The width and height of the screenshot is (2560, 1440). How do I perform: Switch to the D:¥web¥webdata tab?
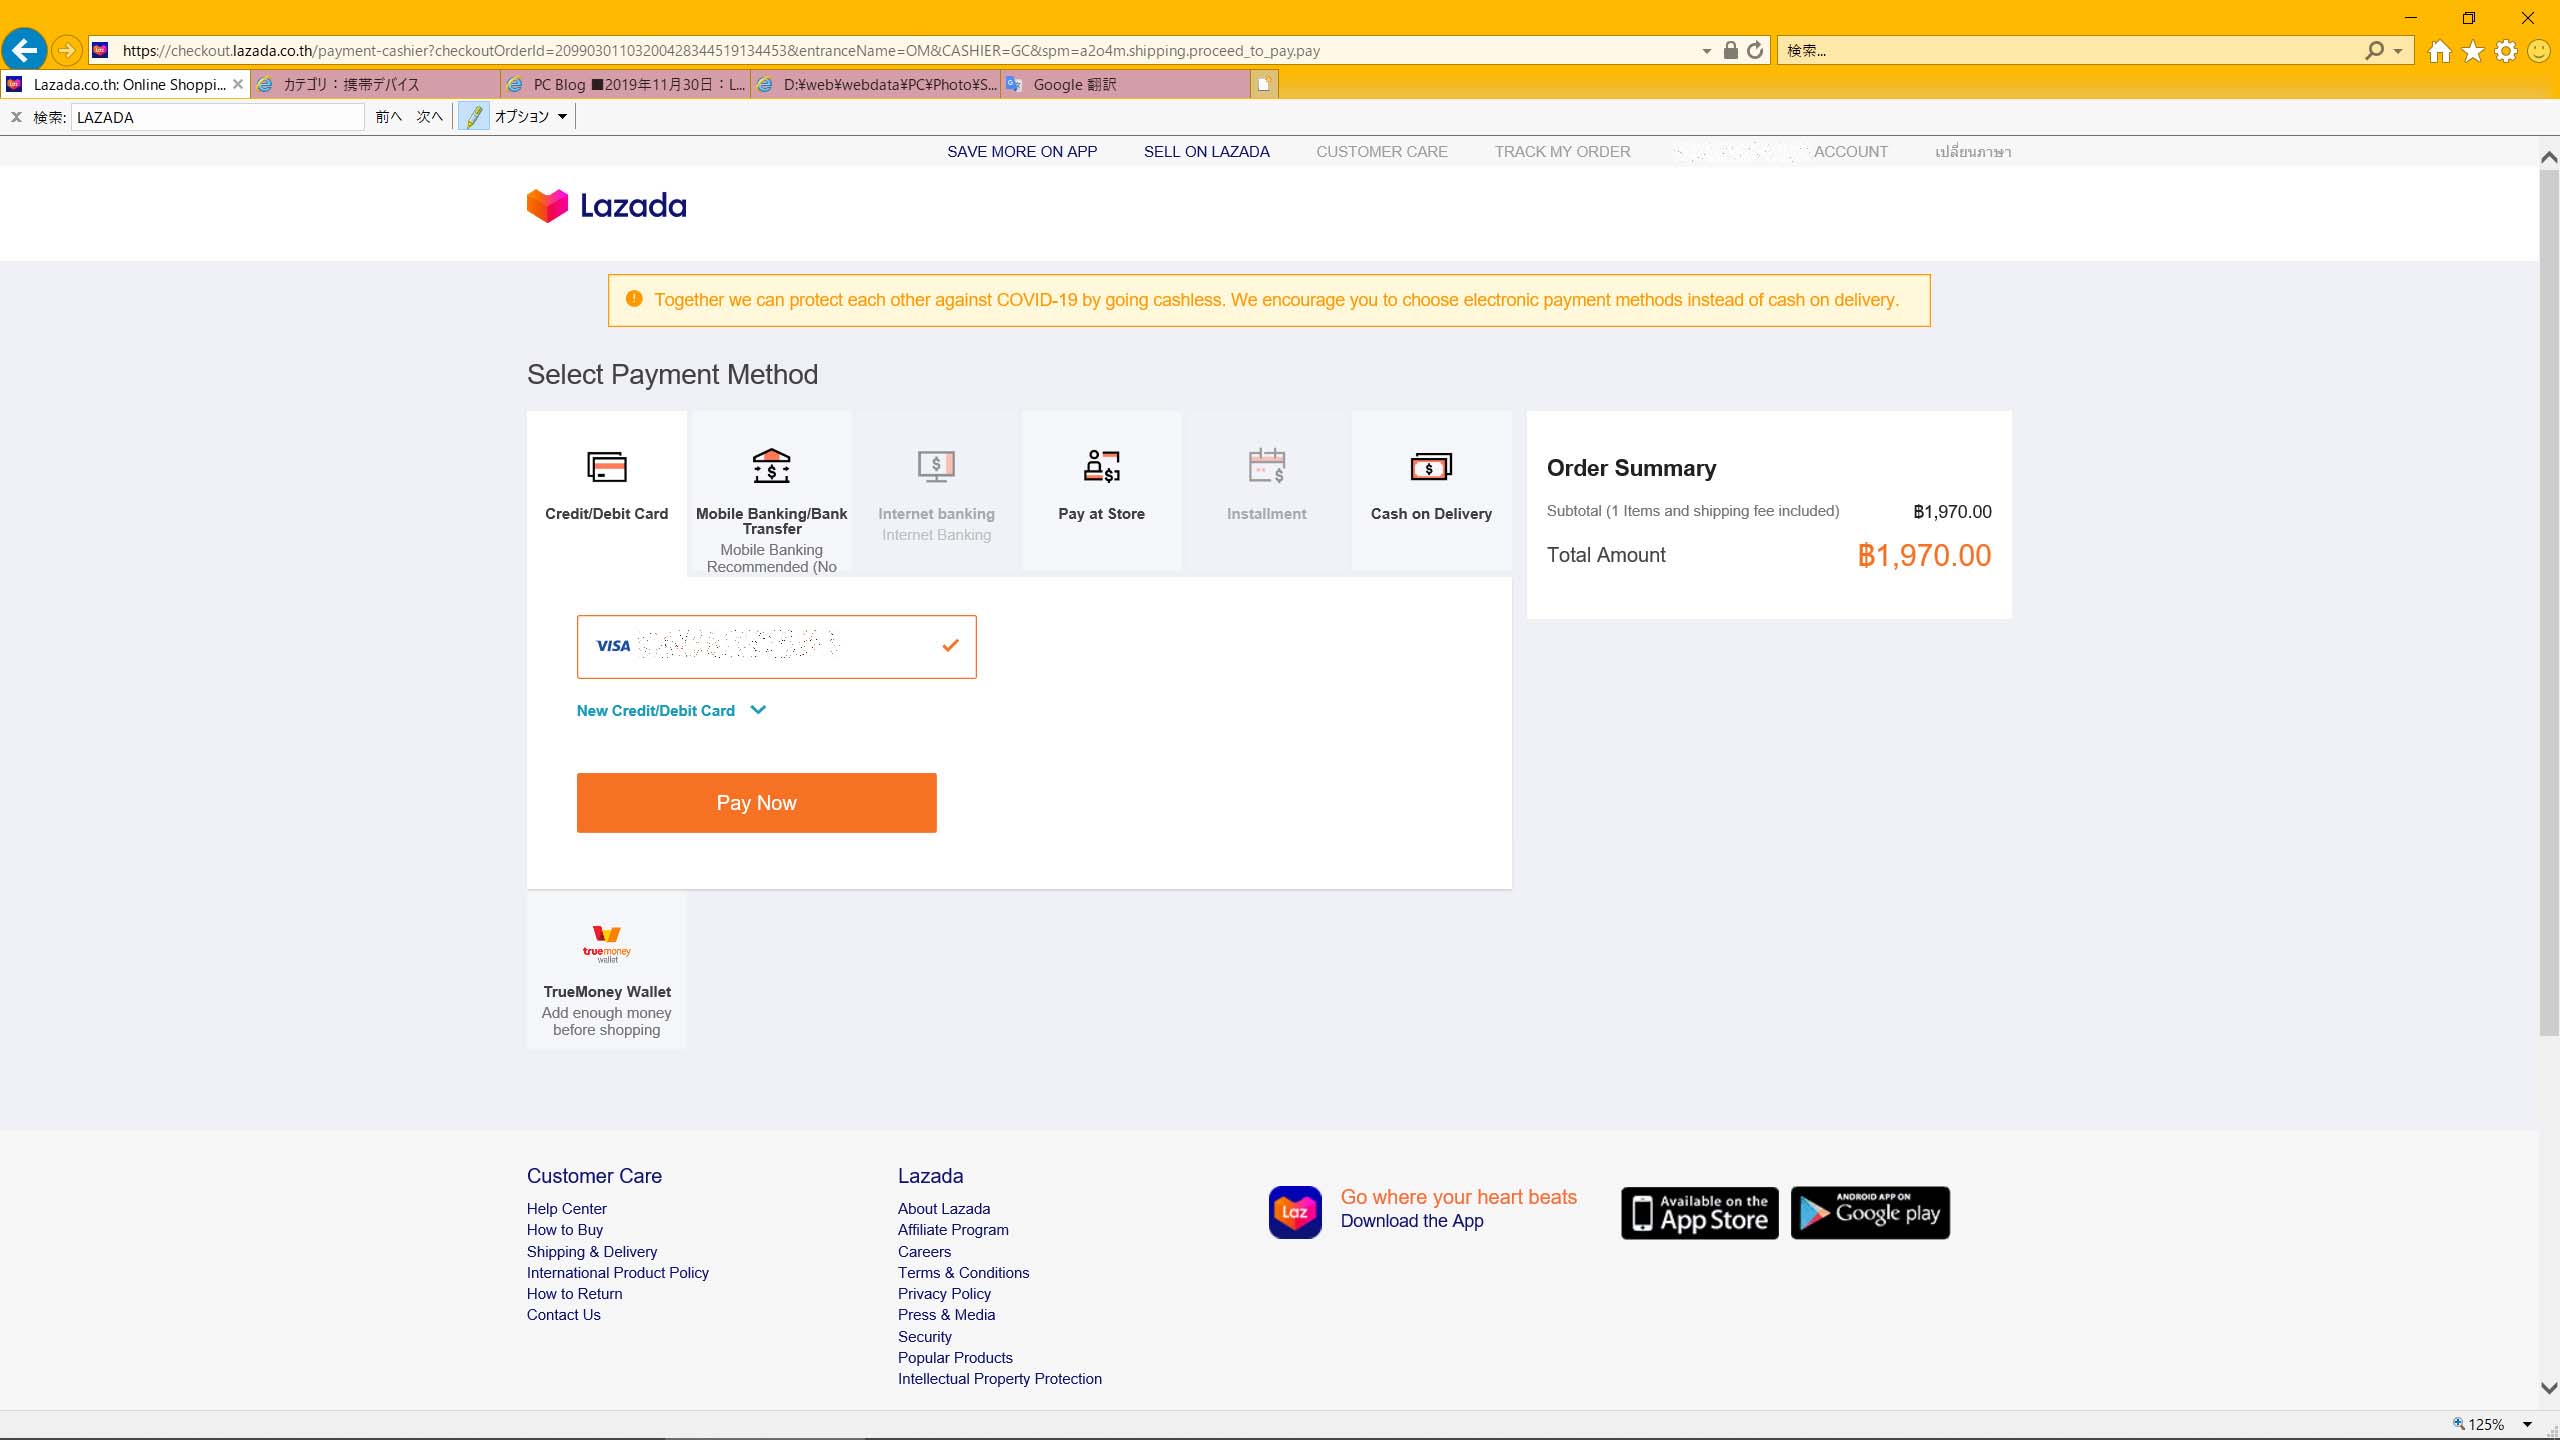(x=876, y=84)
